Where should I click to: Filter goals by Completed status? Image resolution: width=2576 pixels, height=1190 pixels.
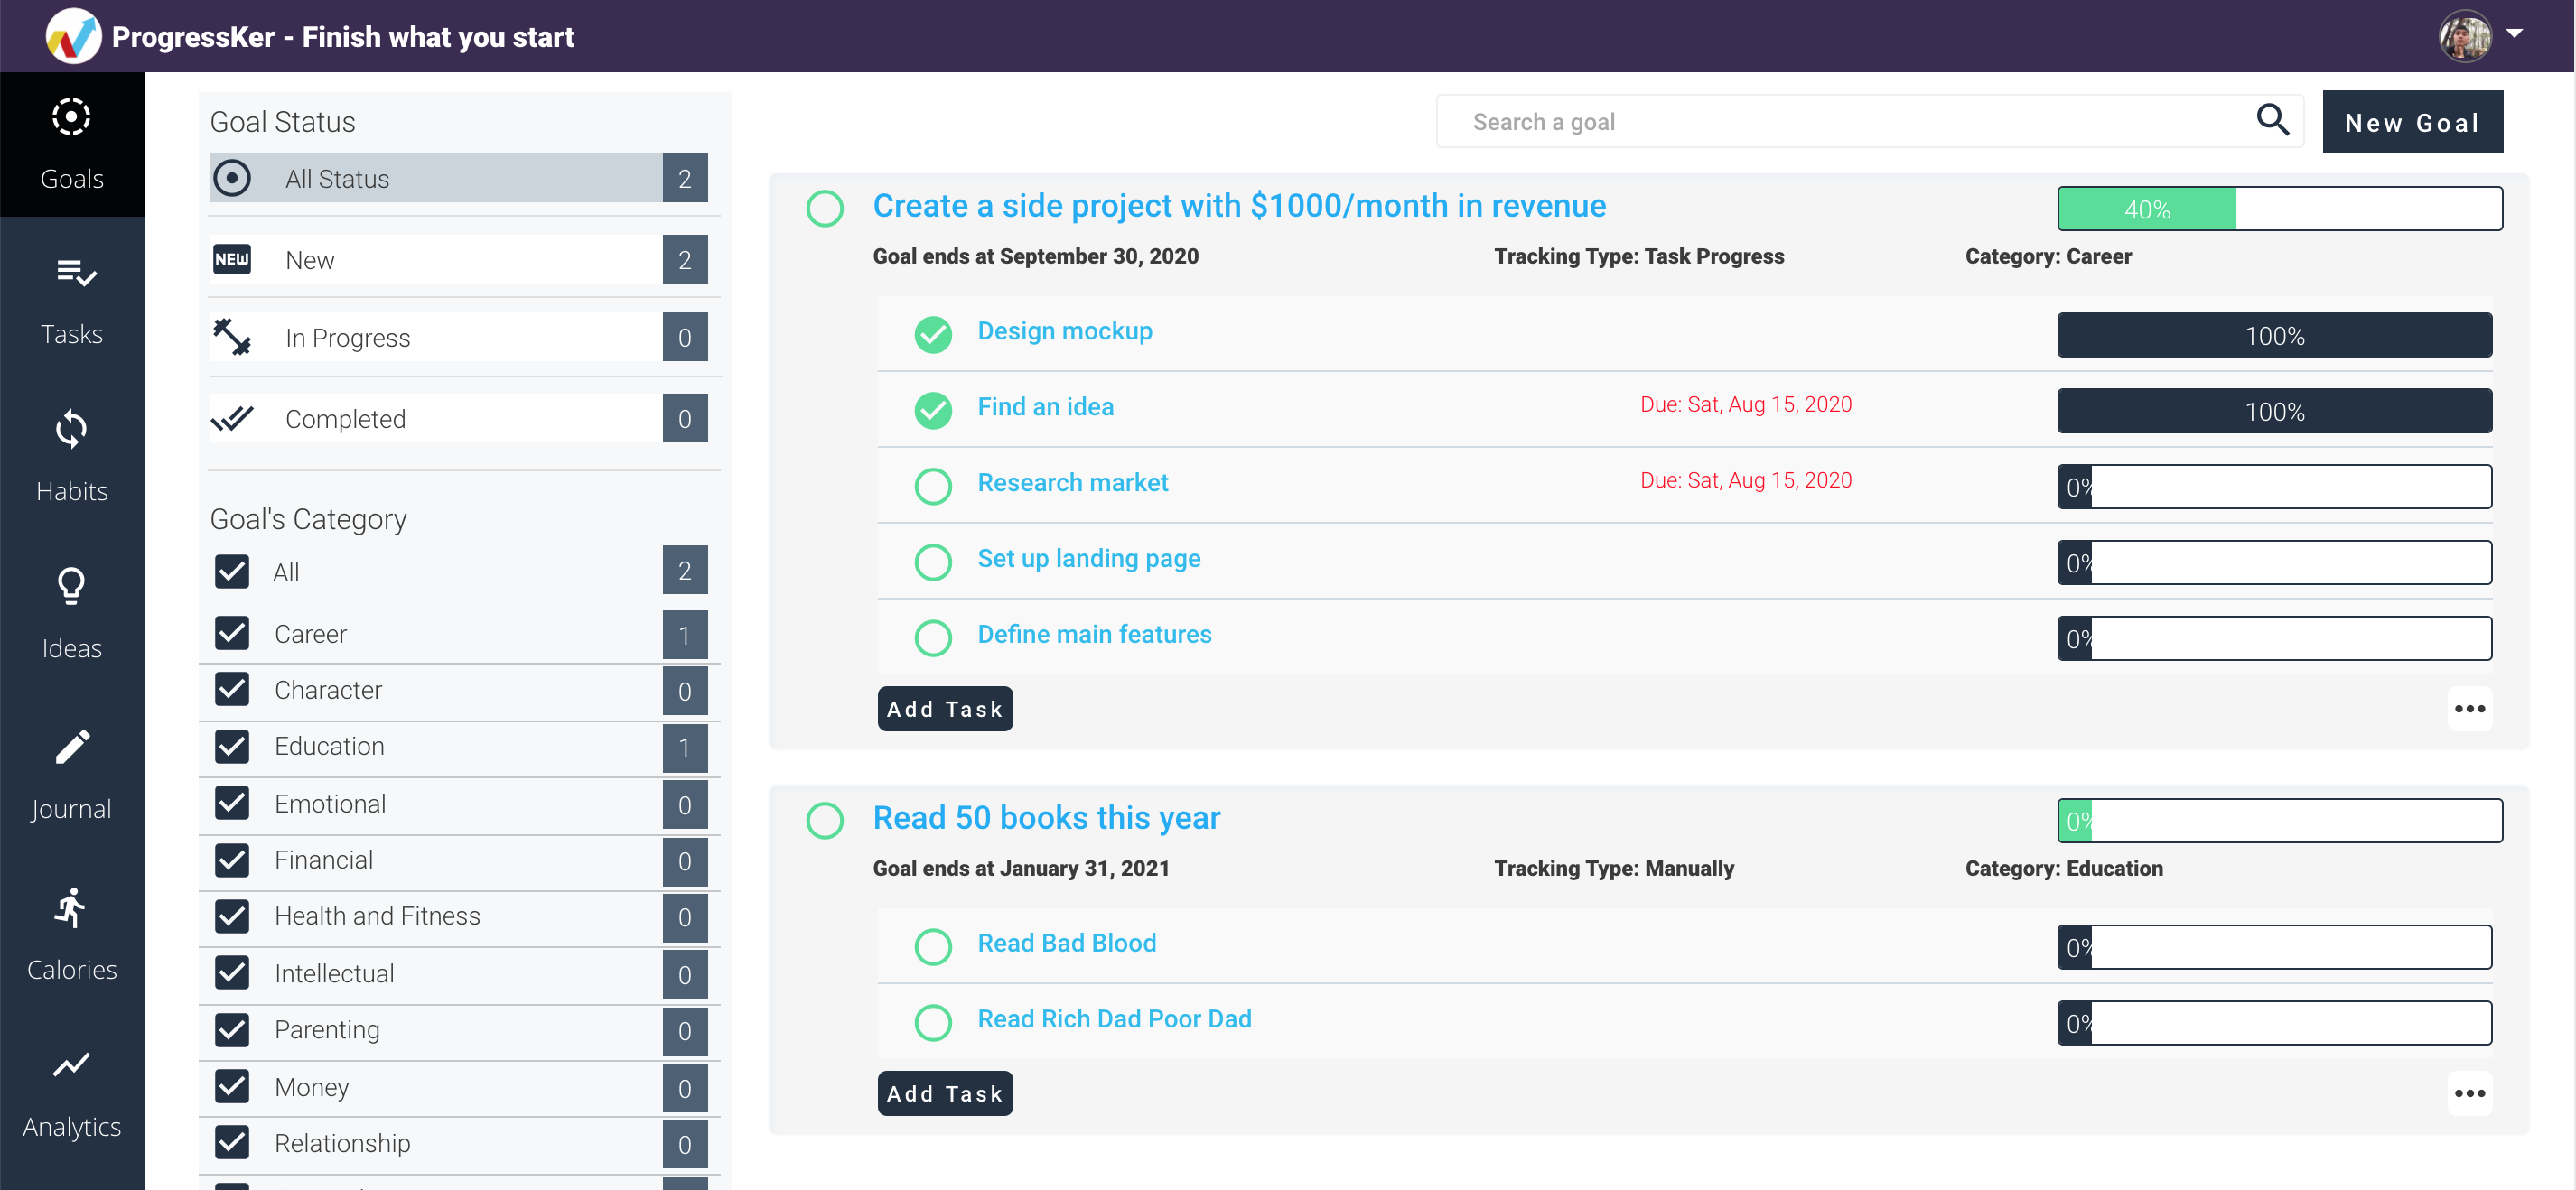(345, 419)
